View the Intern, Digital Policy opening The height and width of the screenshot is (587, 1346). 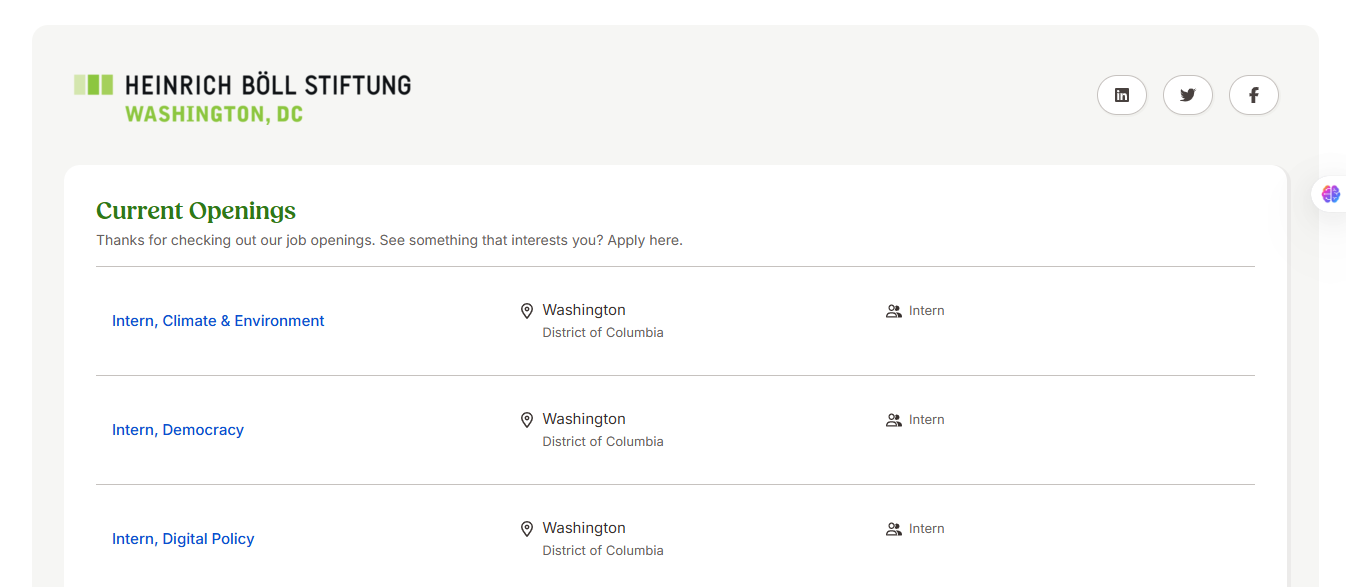pyautogui.click(x=183, y=539)
